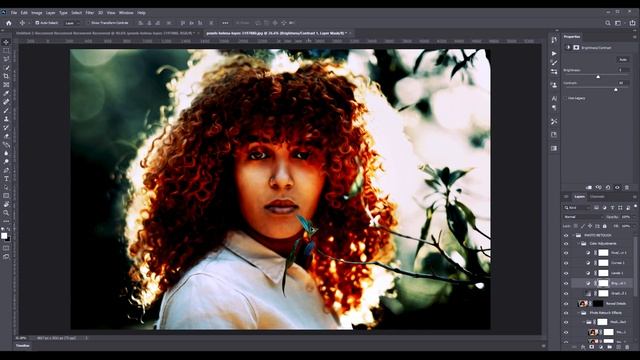Click the more options three dots in options bar
This screenshot has height=360, width=640.
pyautogui.click(x=225, y=23)
